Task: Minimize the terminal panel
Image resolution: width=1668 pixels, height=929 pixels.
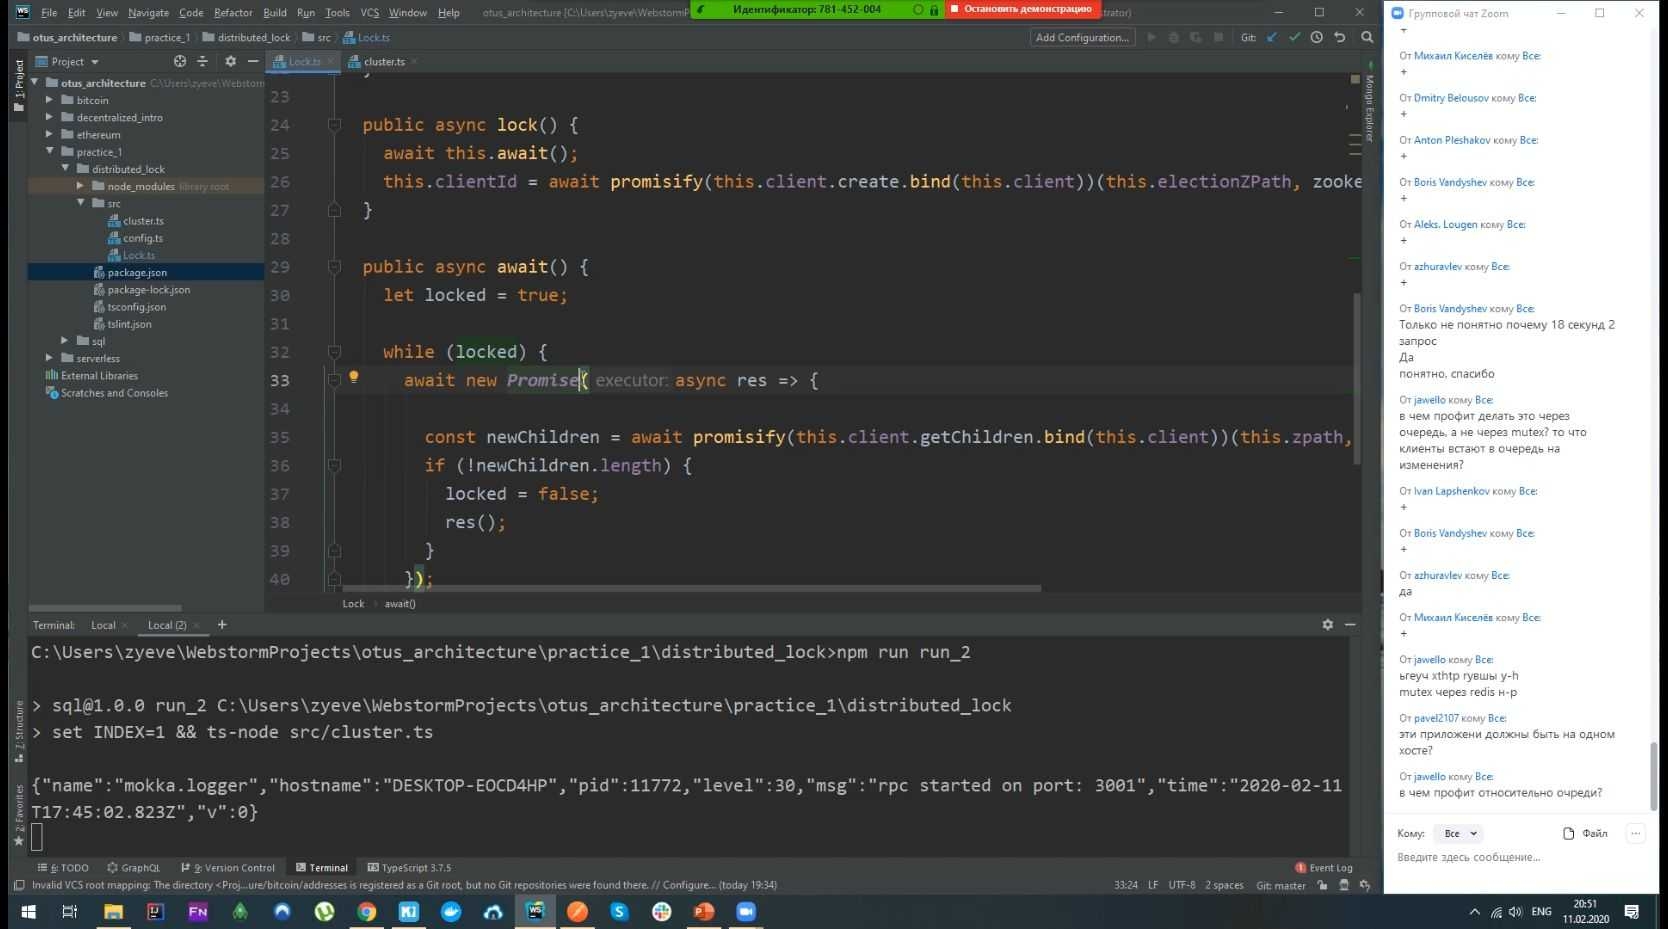Action: (1350, 624)
